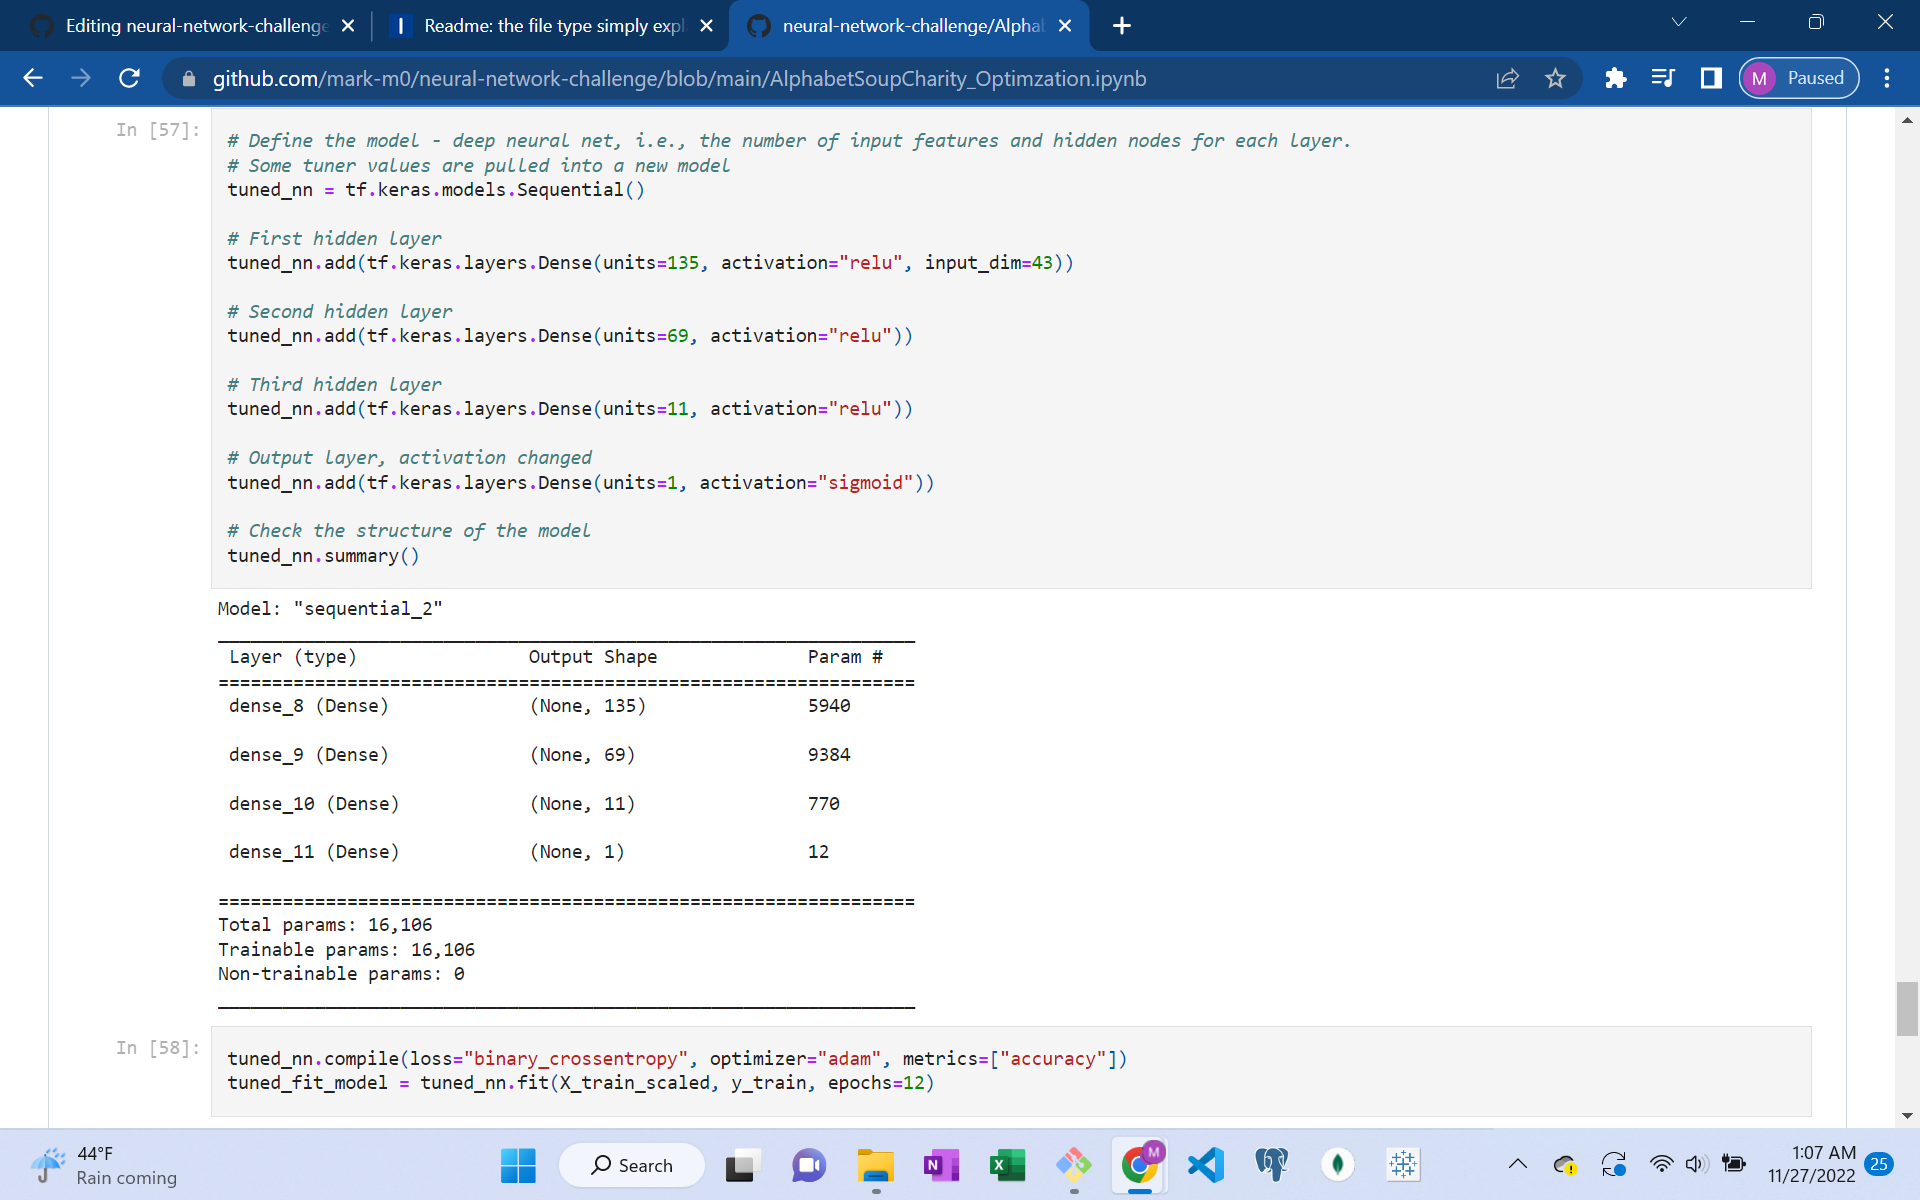
Task: Open the media controls icon in toolbar
Action: click(x=1663, y=78)
